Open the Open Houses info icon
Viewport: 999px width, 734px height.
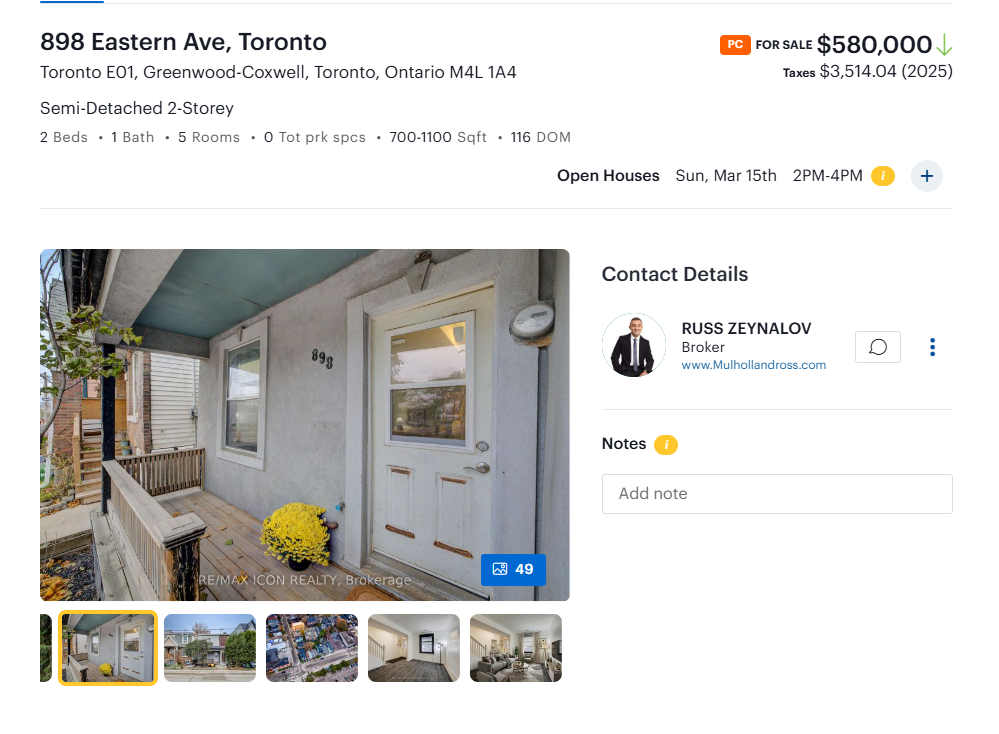point(882,176)
